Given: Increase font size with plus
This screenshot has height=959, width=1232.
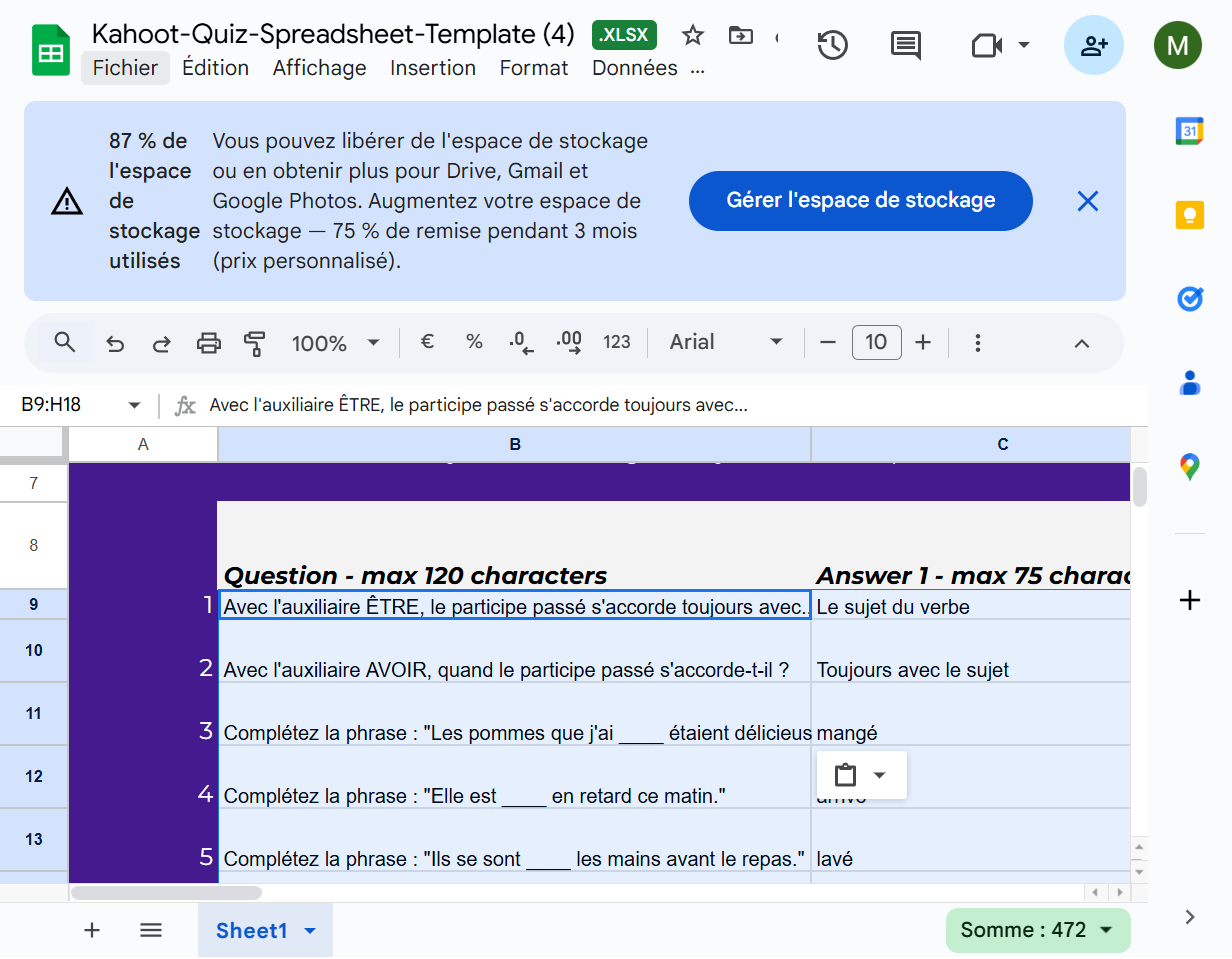Looking at the screenshot, I should [923, 342].
